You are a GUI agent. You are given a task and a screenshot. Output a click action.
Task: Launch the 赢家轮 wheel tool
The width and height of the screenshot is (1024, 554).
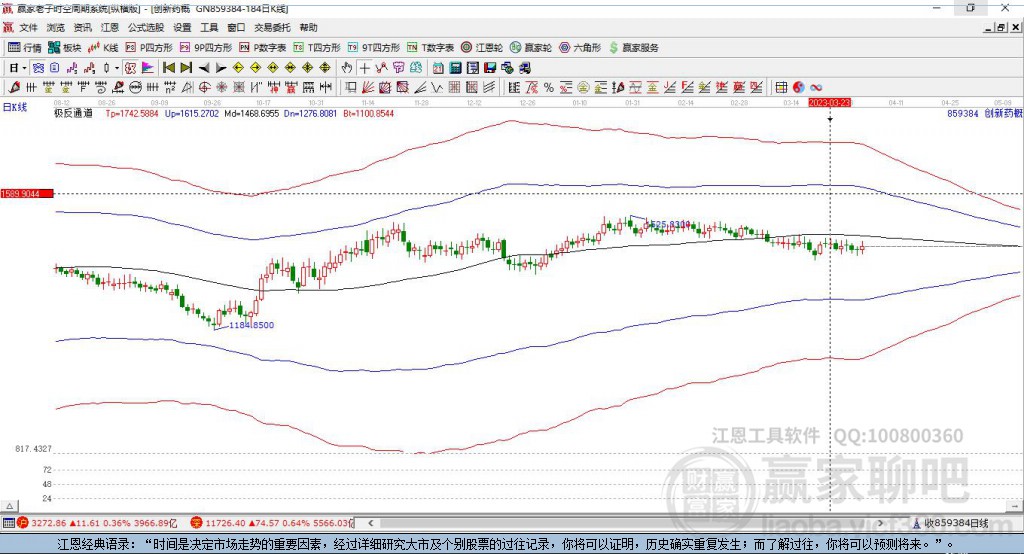tap(531, 48)
